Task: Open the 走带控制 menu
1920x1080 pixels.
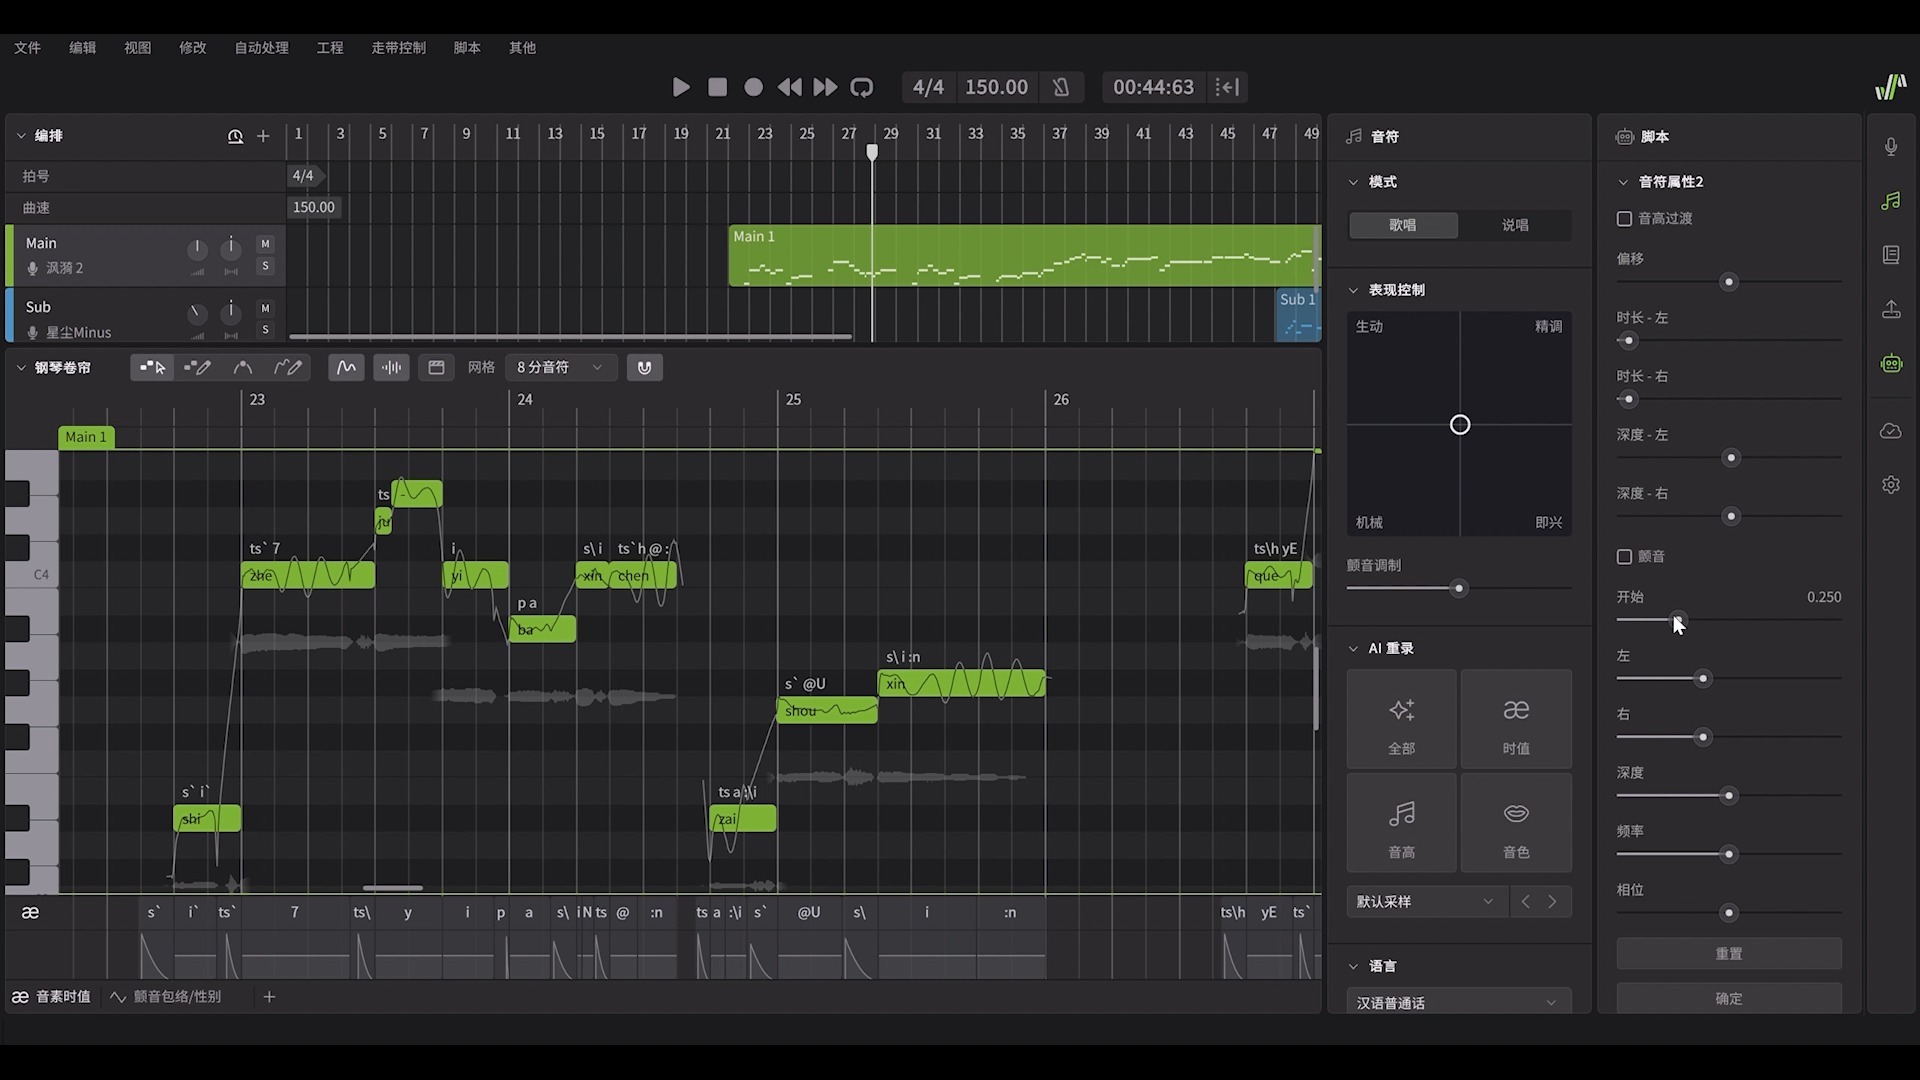Action: [398, 48]
